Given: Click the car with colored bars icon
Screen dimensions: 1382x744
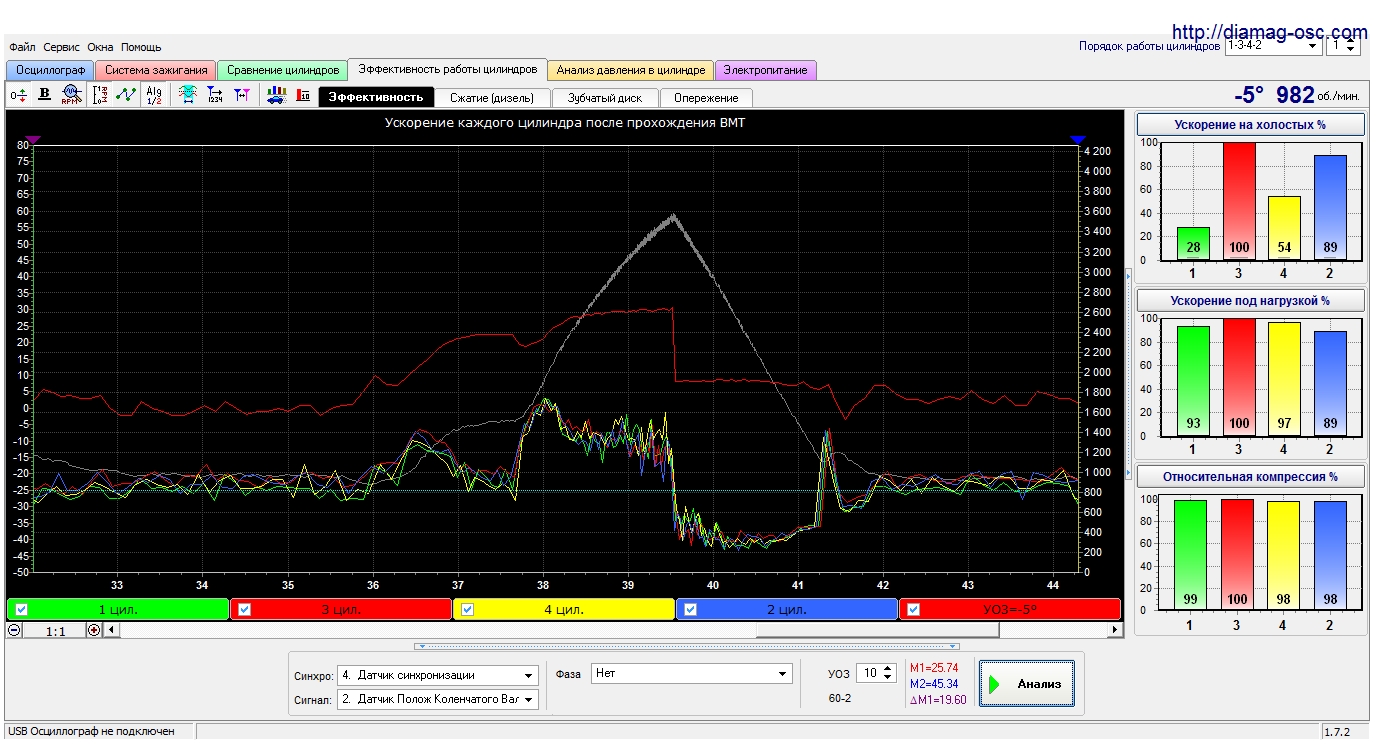Looking at the screenshot, I should [277, 95].
